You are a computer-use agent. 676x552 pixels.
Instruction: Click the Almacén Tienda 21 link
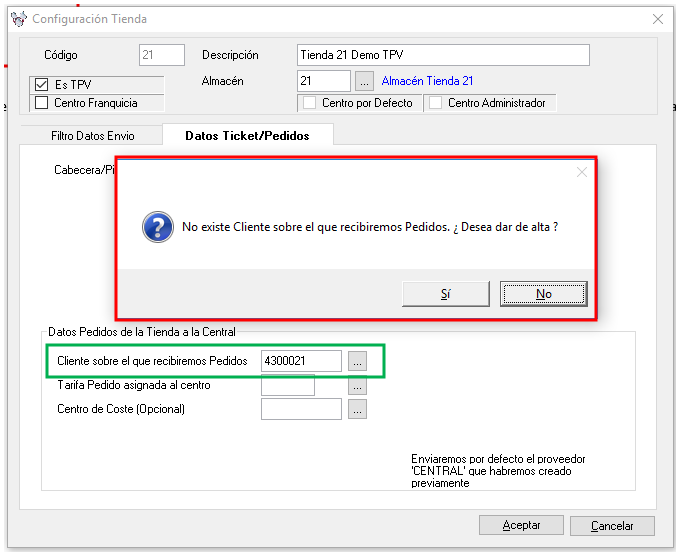point(427,81)
